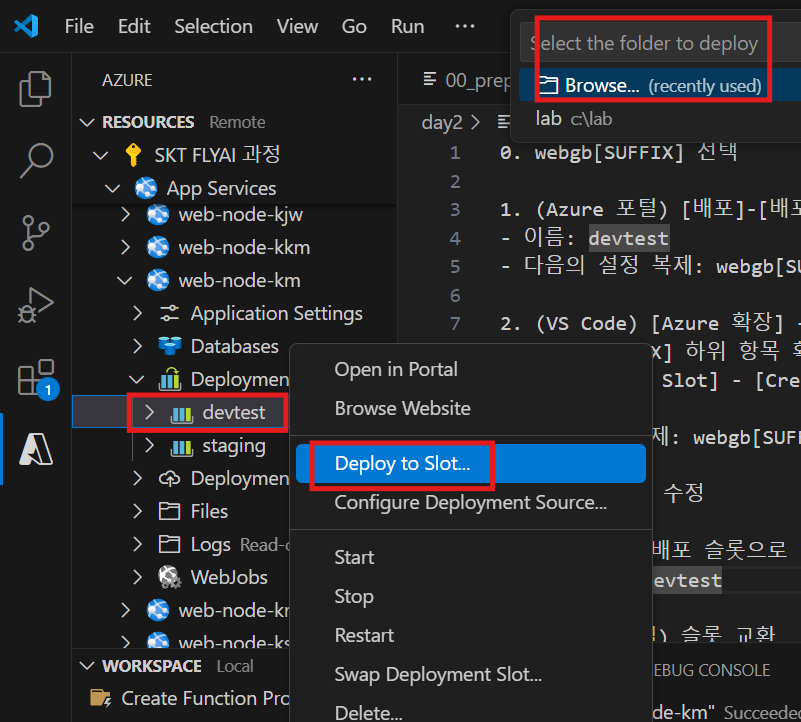The height and width of the screenshot is (722, 801).
Task: Click the devtest slot icon
Action: coord(181,413)
